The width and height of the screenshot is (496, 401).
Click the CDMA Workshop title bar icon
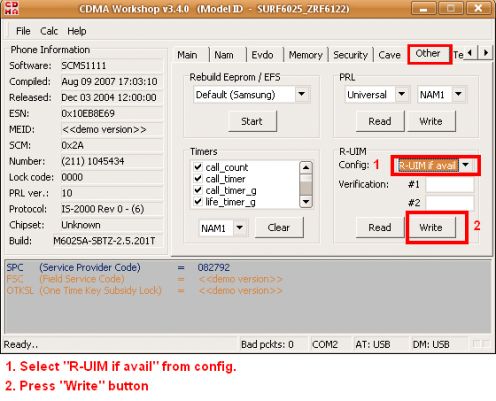pos(11,8)
